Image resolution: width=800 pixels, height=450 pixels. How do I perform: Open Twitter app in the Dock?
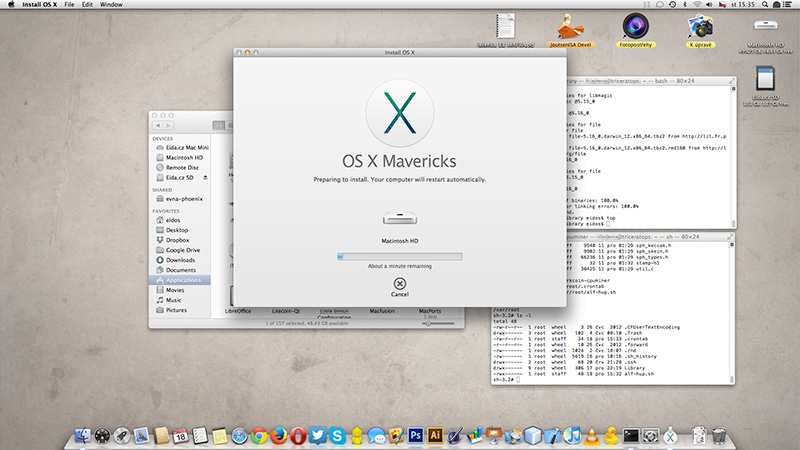tap(317, 435)
